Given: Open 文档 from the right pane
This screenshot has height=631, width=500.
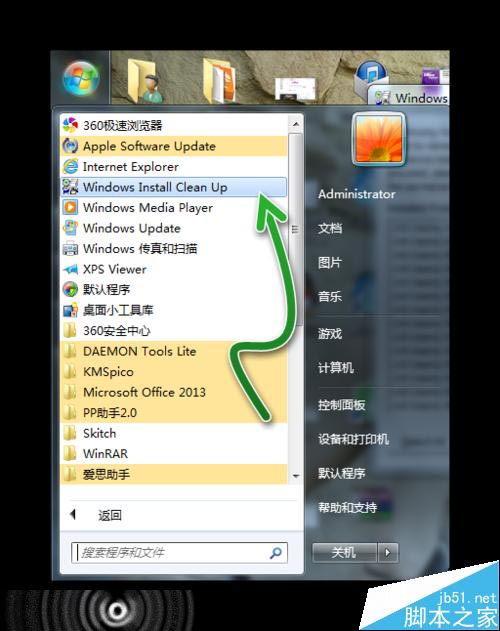Looking at the screenshot, I should coord(330,228).
